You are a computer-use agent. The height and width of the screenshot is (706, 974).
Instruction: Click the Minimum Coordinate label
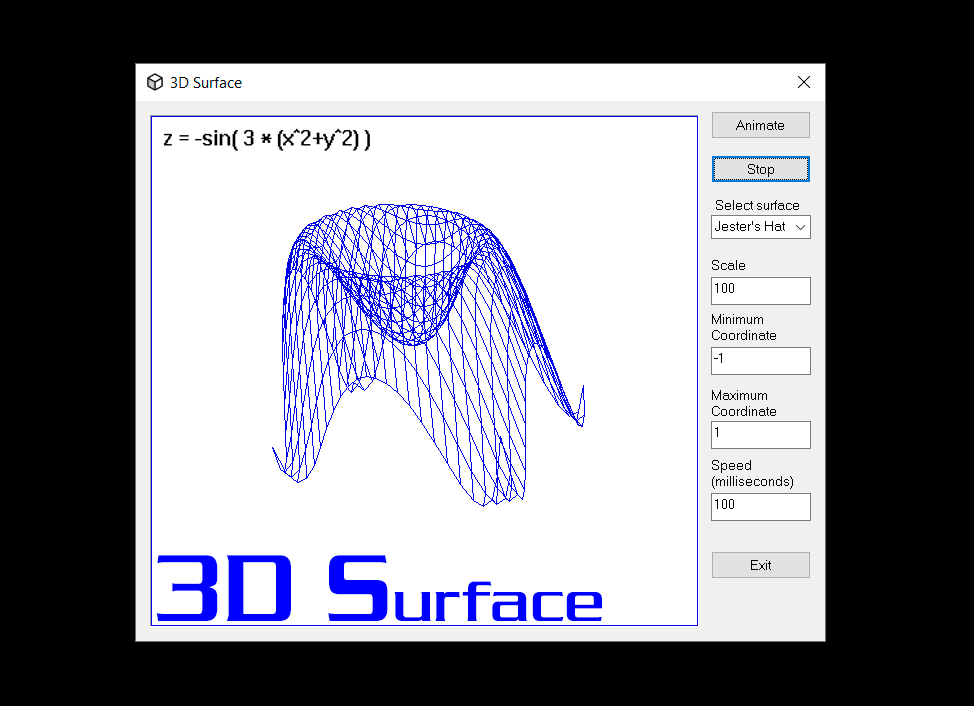[x=744, y=327]
